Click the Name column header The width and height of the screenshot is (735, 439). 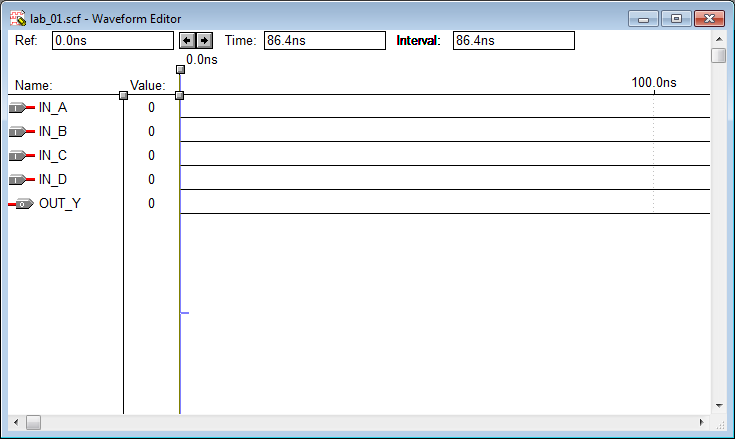[33, 86]
